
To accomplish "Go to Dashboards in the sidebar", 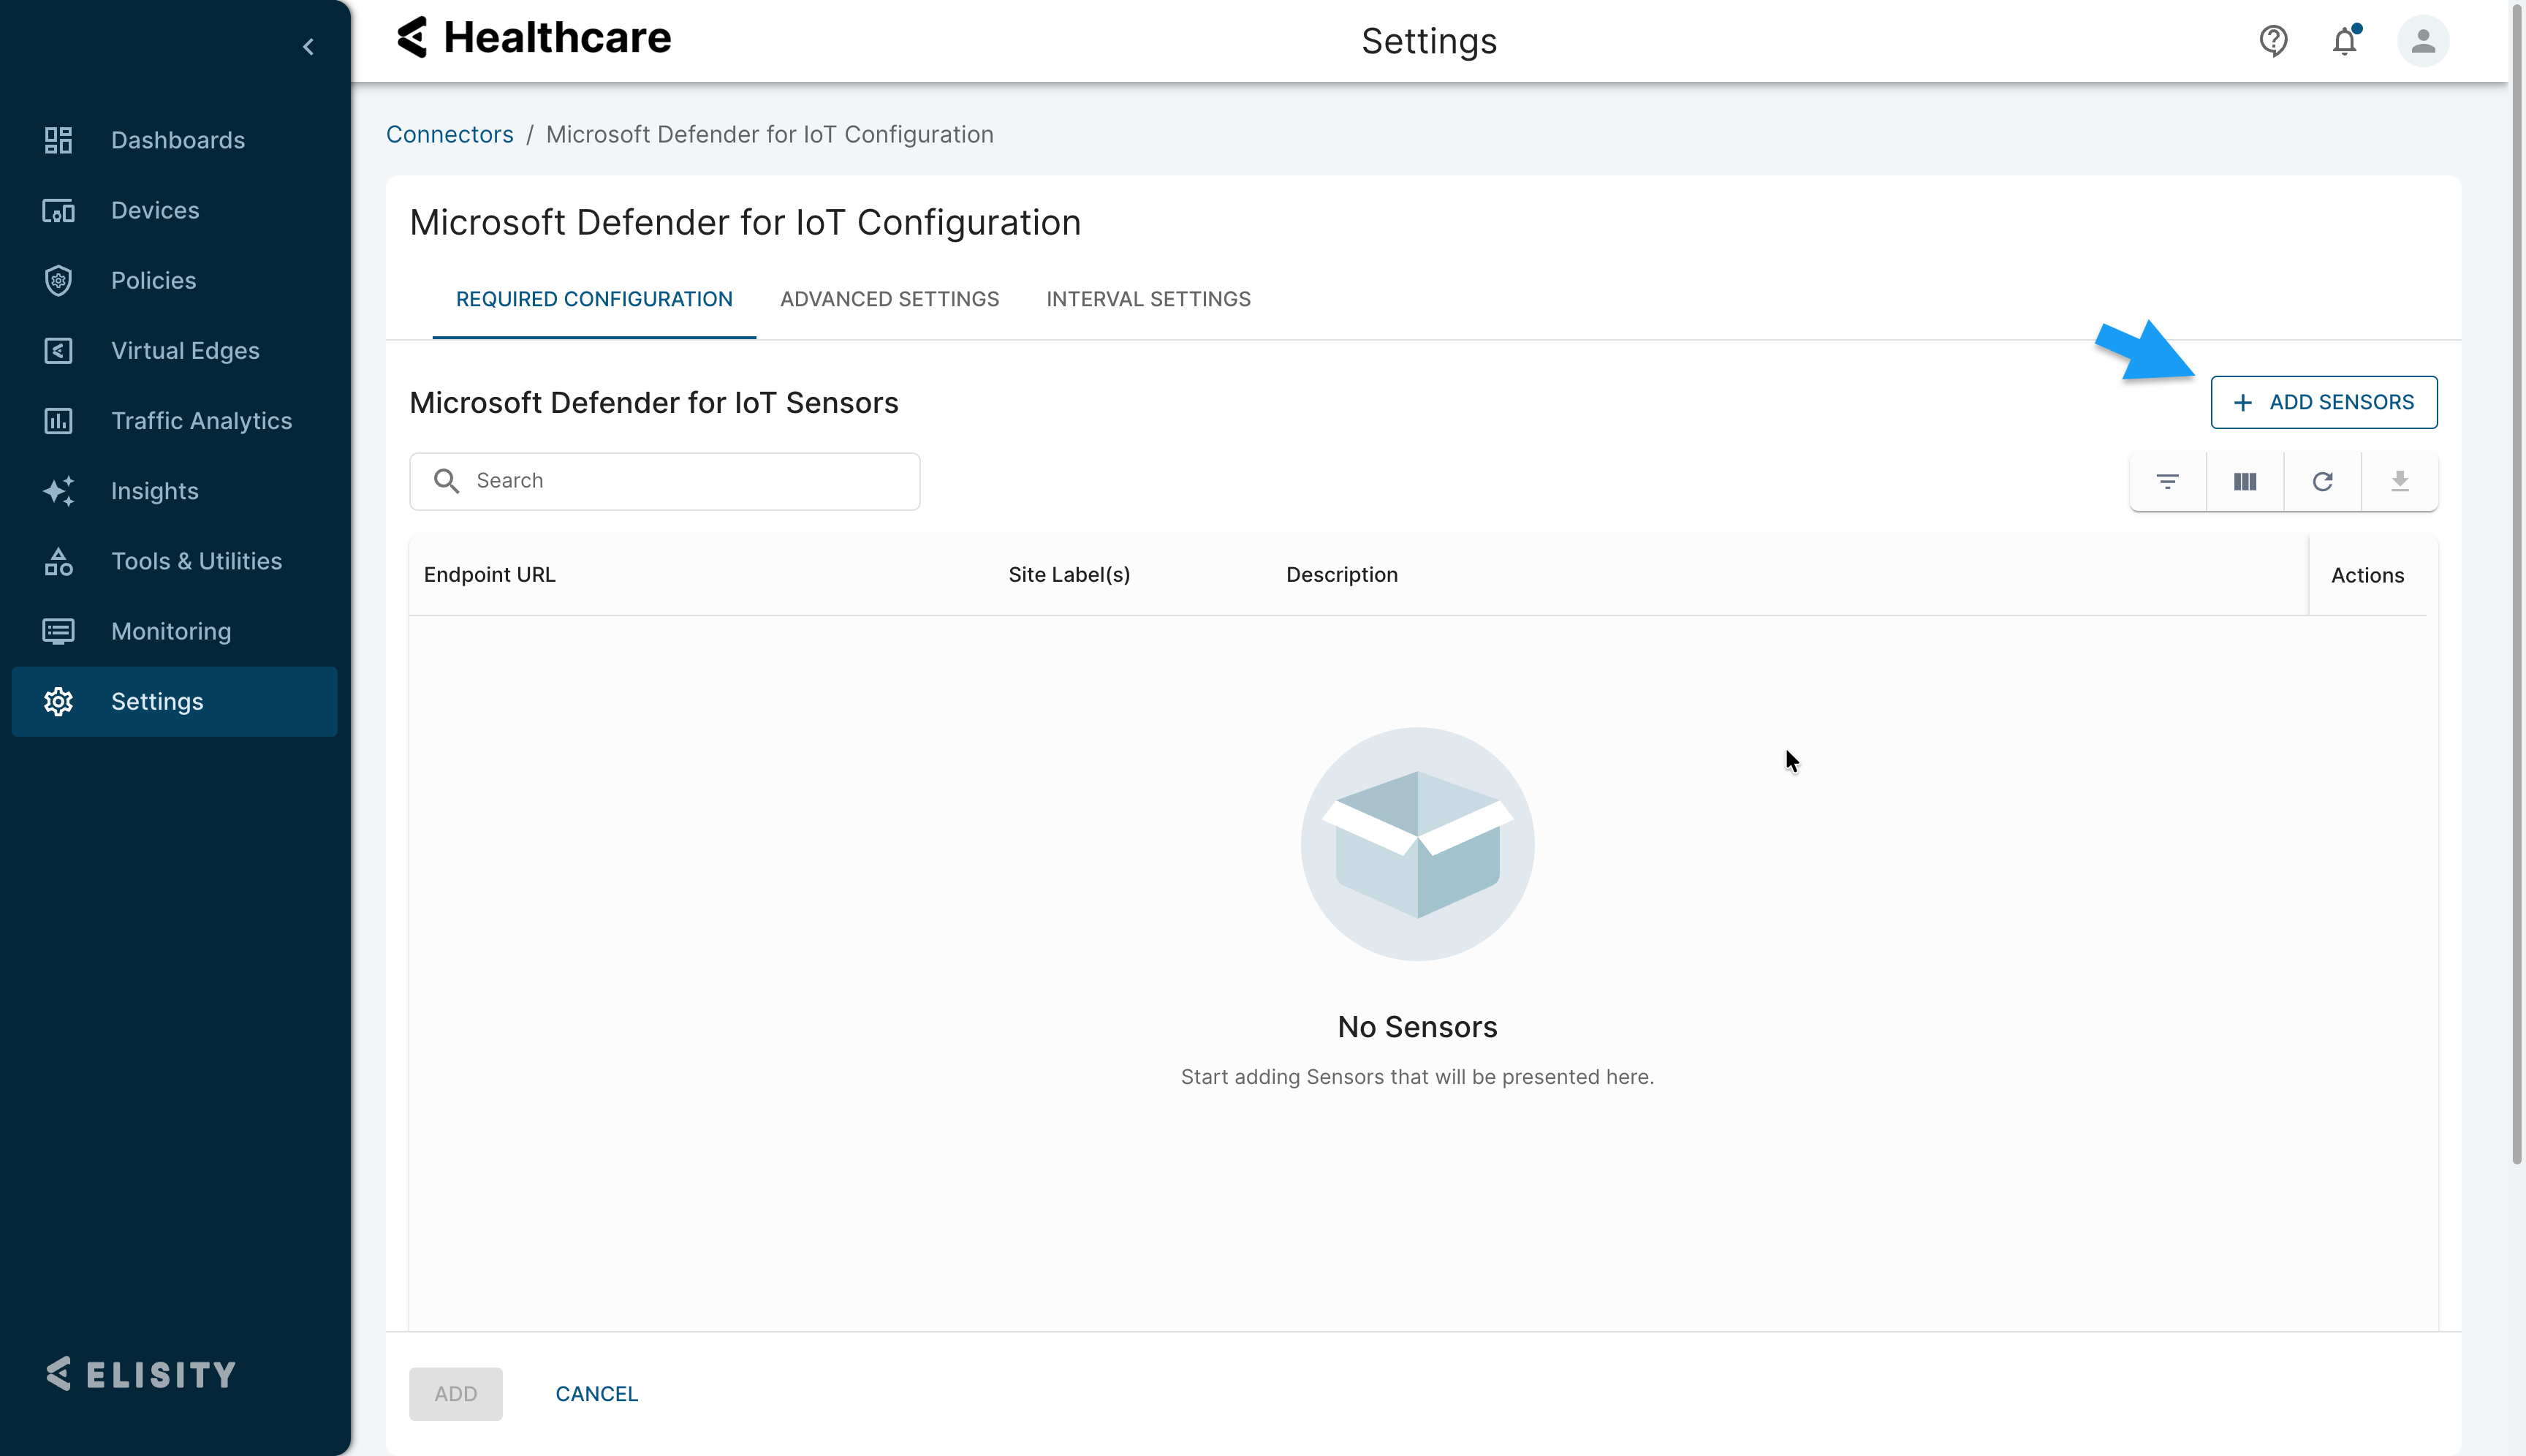I will coord(177,140).
